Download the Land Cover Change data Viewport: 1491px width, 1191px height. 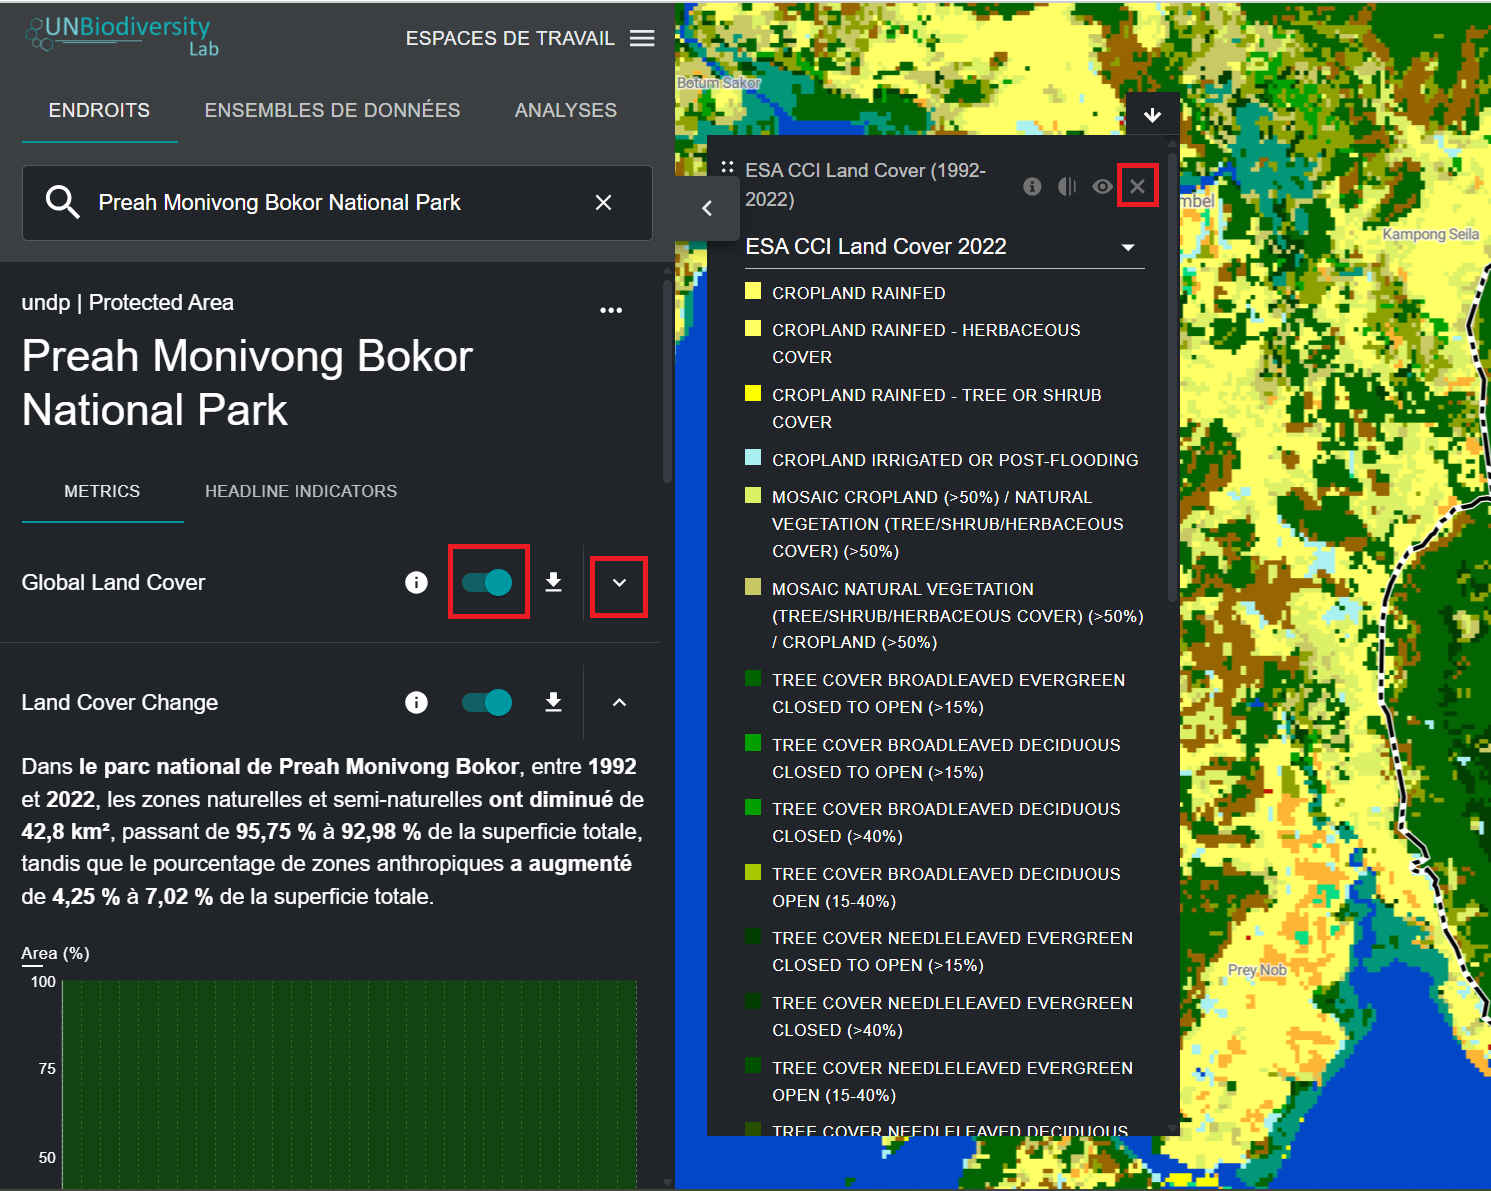[553, 703]
